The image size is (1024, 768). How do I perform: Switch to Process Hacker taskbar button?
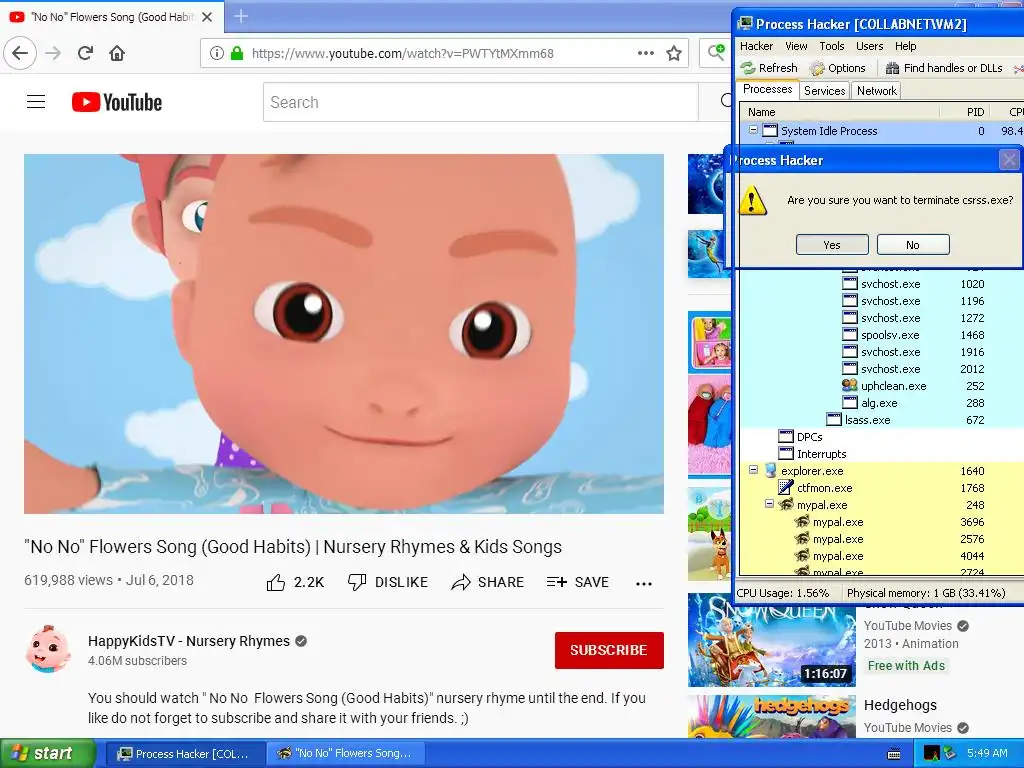point(184,754)
